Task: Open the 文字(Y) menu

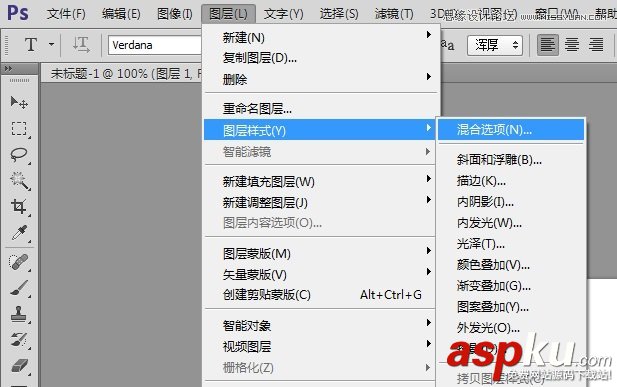Action: point(284,14)
